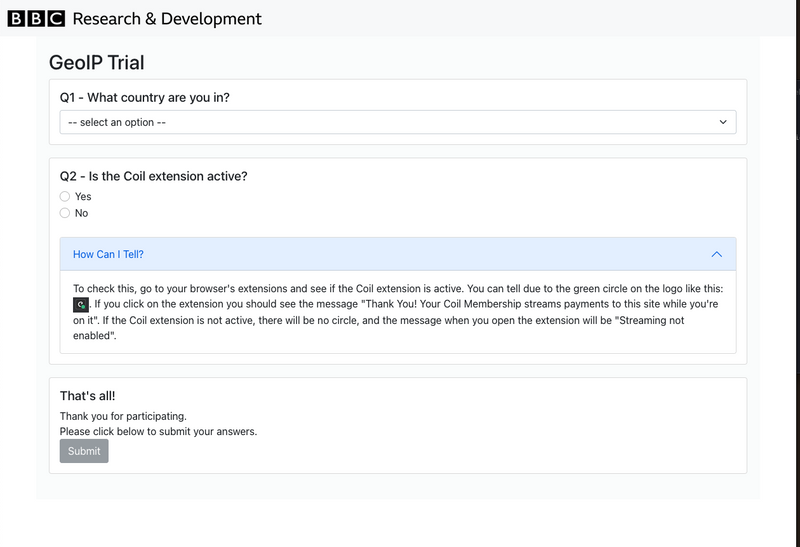Select the No radio button
The image size is (800, 547).
pyautogui.click(x=65, y=213)
